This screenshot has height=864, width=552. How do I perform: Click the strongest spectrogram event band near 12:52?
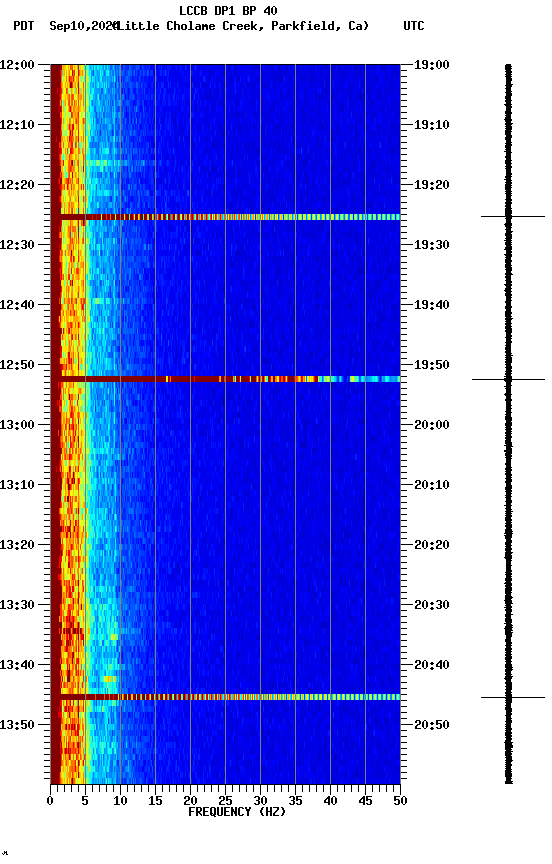225,379
